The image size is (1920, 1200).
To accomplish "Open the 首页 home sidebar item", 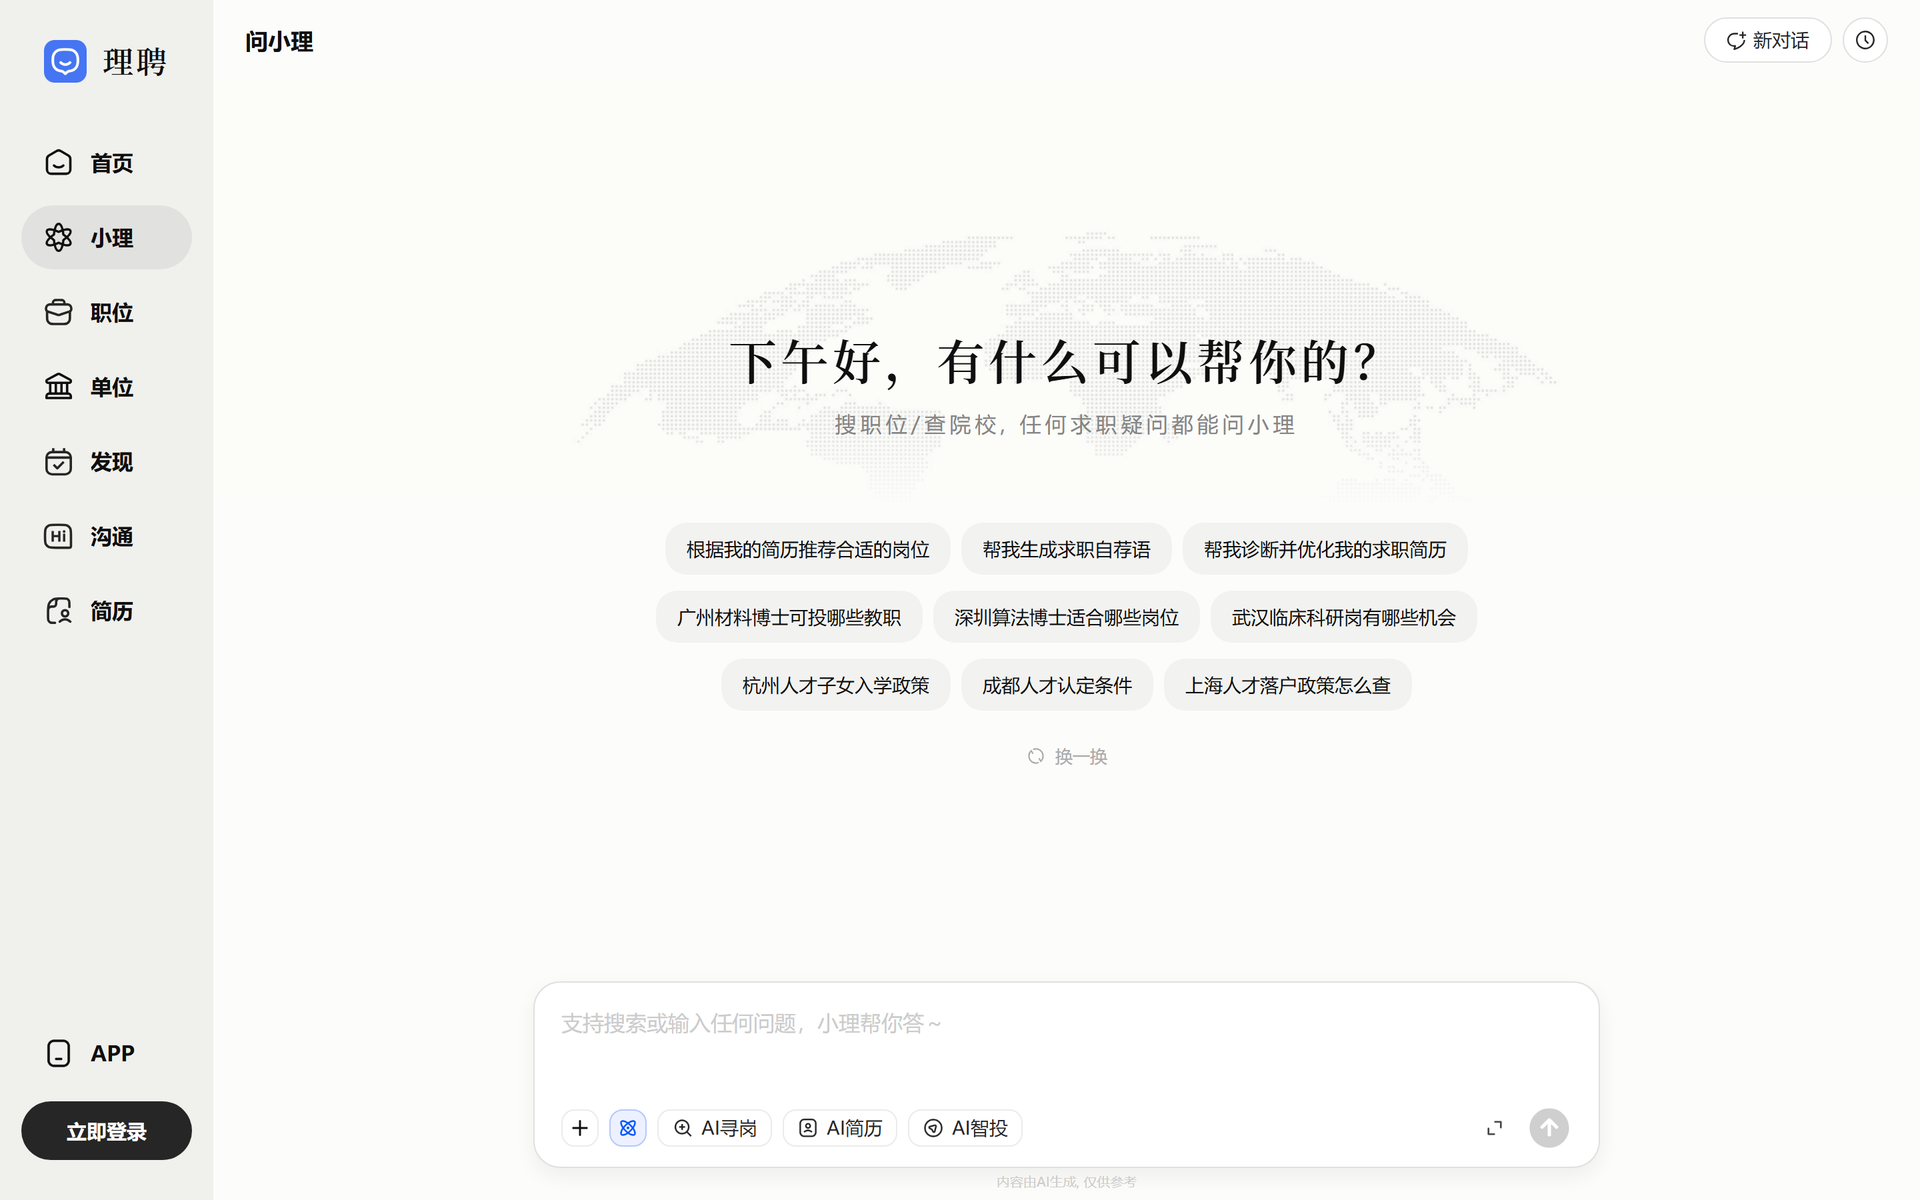I will [106, 163].
